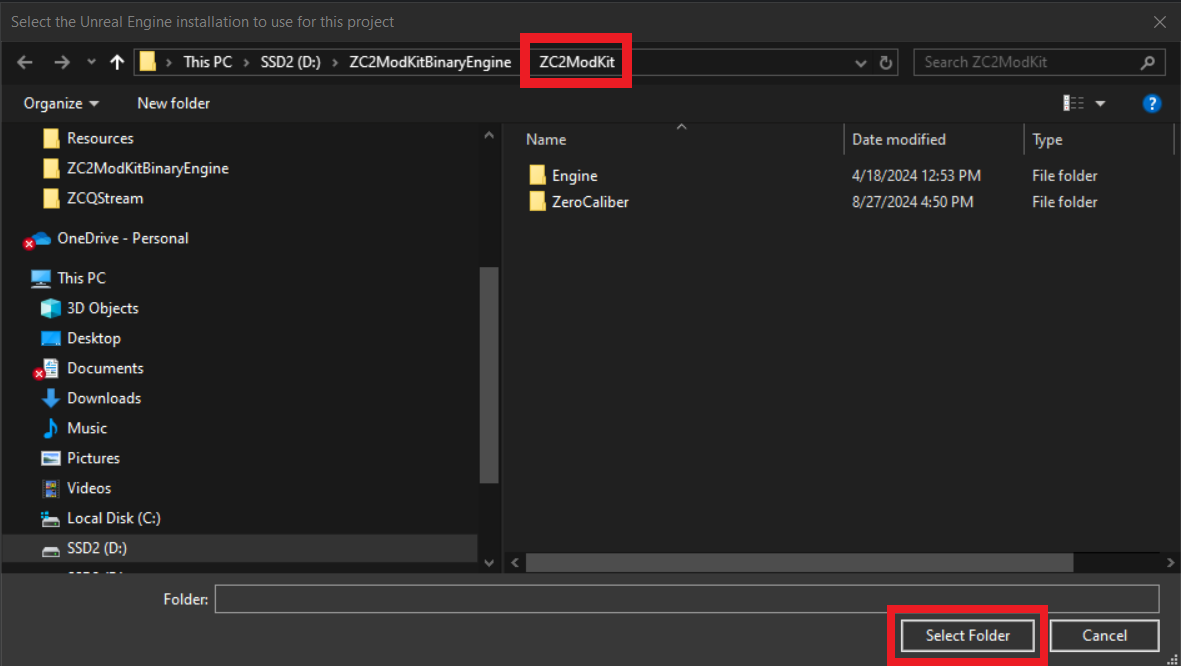The width and height of the screenshot is (1181, 666).
Task: Go up one folder level
Action: [117, 62]
